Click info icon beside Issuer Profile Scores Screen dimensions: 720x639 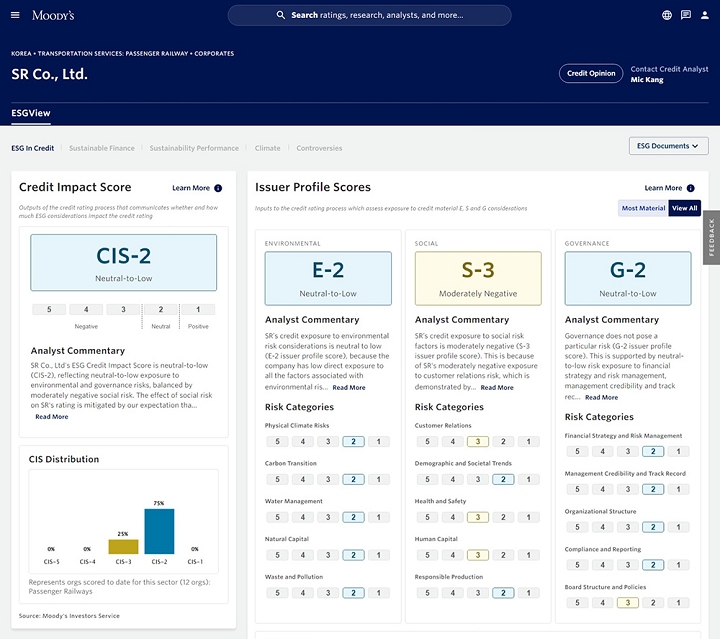691,188
